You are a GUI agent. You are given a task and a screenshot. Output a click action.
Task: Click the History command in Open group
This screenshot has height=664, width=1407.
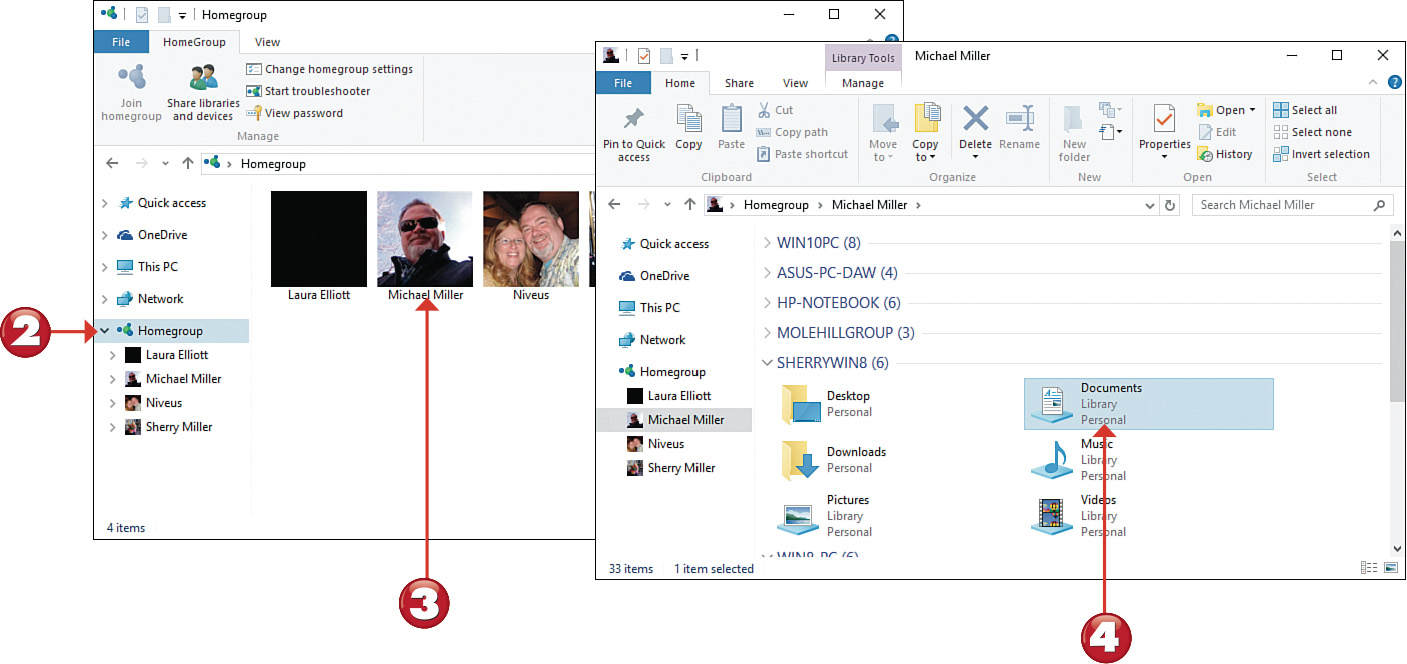tap(1224, 154)
